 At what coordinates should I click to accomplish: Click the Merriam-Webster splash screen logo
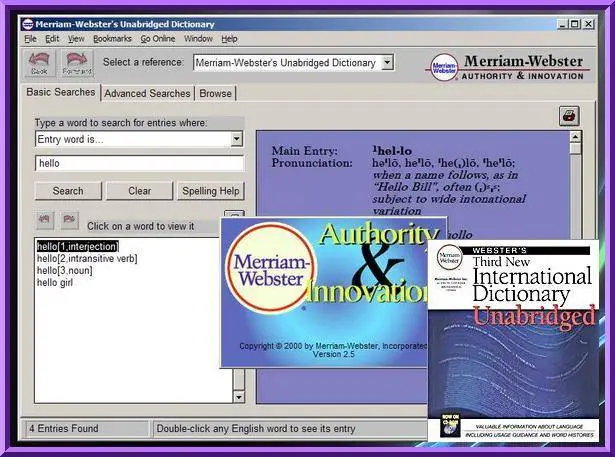pyautogui.click(x=271, y=268)
